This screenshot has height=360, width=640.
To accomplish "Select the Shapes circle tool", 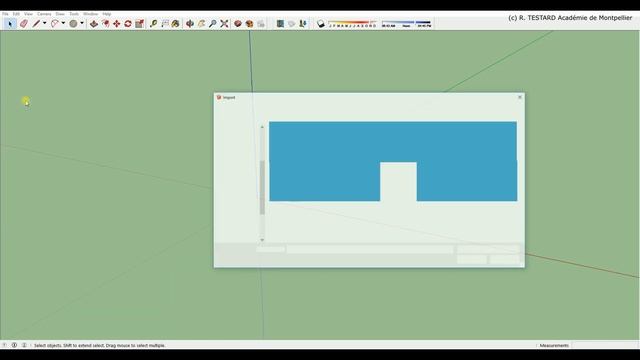I will coord(73,24).
